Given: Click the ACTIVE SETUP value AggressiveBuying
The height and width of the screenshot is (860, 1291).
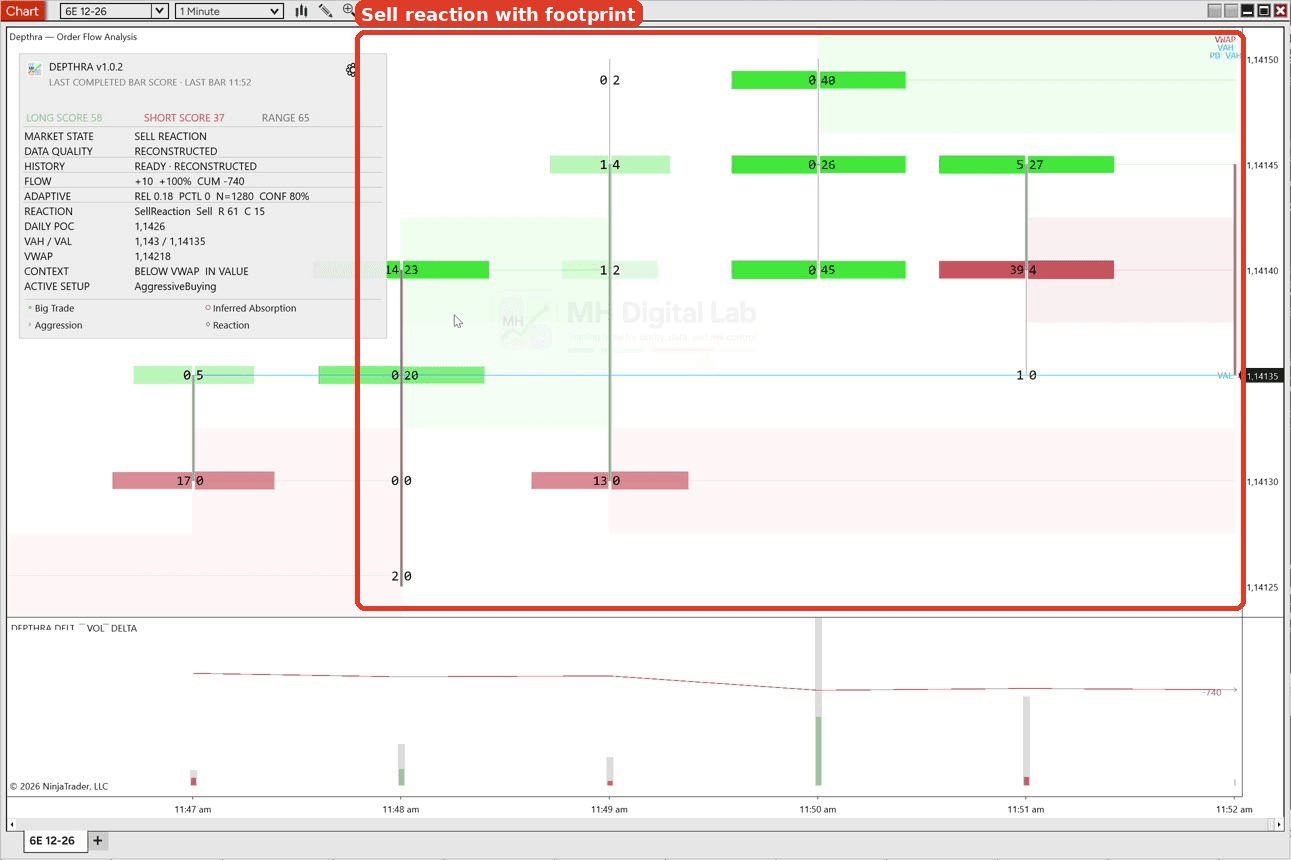Looking at the screenshot, I should [x=176, y=287].
